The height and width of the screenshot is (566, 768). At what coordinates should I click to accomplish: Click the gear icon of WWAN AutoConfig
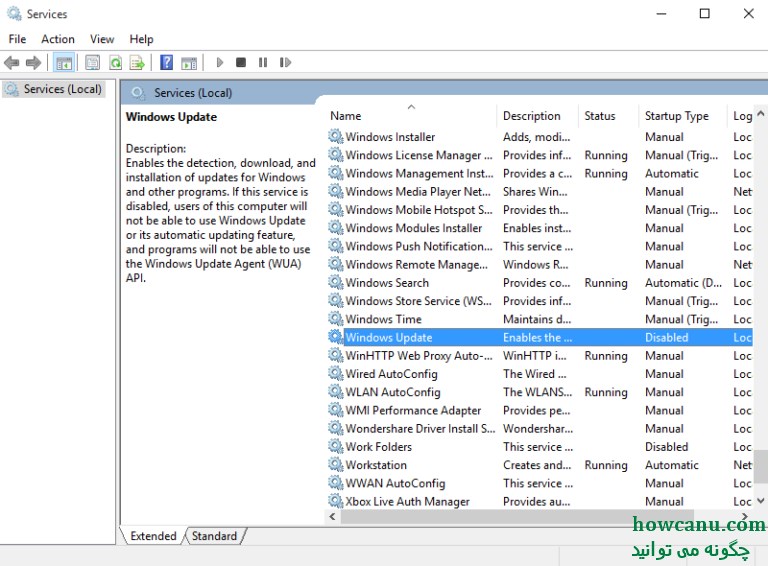pyautogui.click(x=336, y=483)
